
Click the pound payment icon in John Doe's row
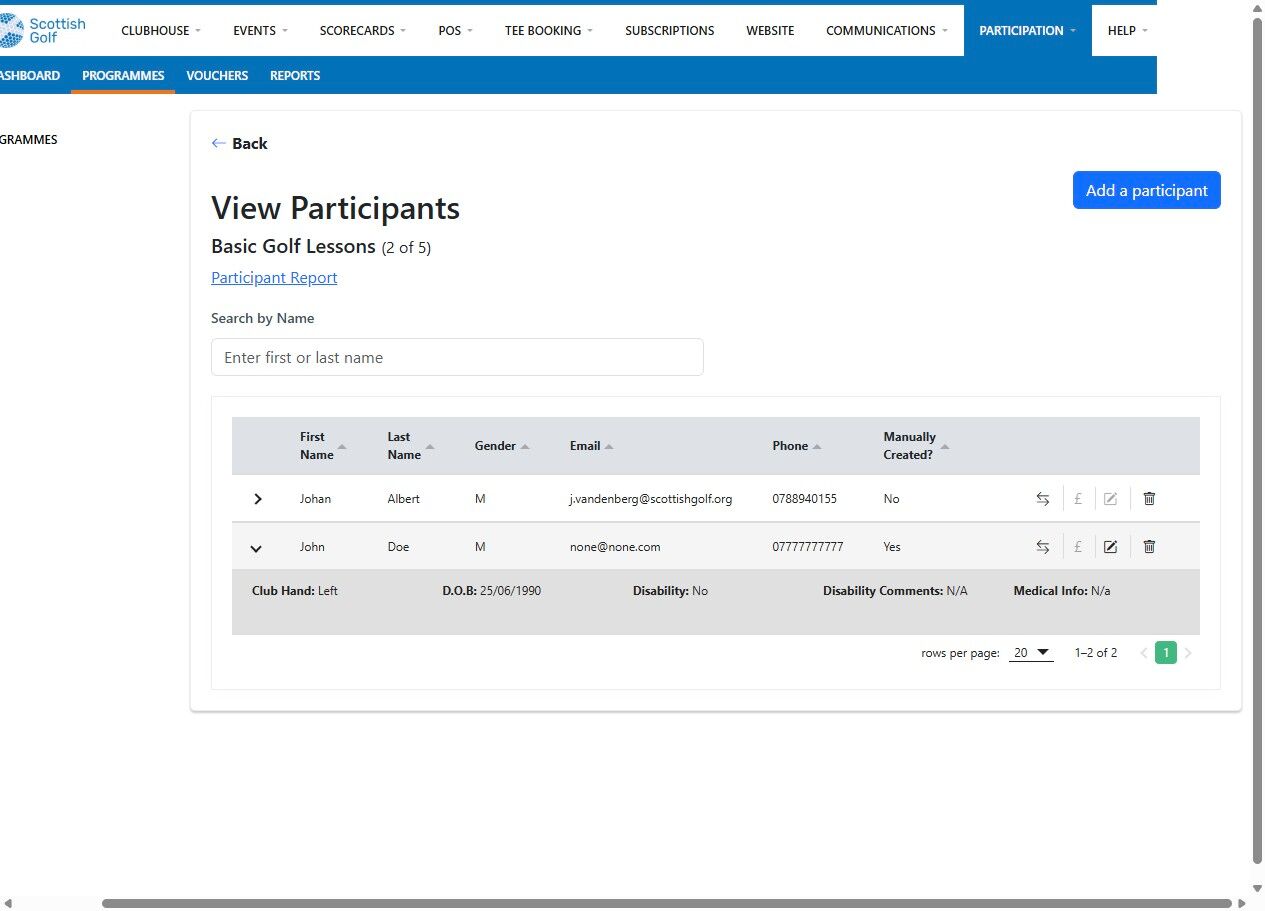[x=1078, y=547]
